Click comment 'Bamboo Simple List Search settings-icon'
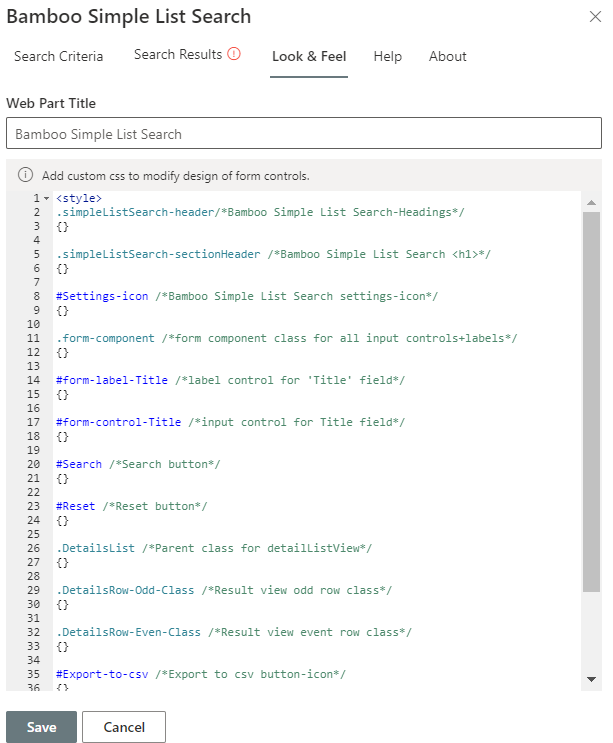Image resolution: width=613 pixels, height=743 pixels. point(297,296)
